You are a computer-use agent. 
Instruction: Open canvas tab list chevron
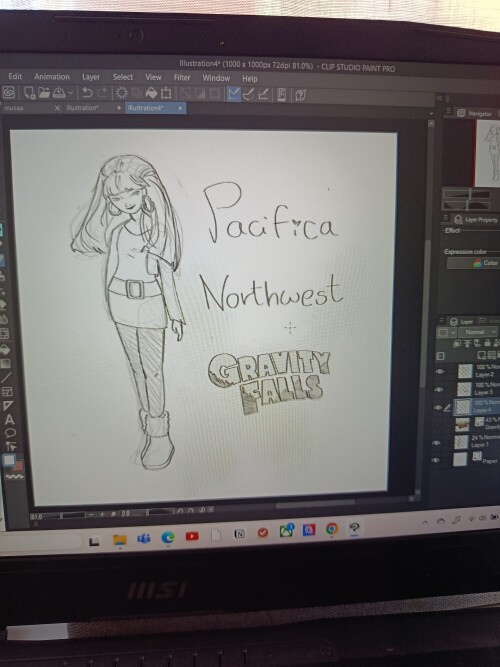(431, 114)
